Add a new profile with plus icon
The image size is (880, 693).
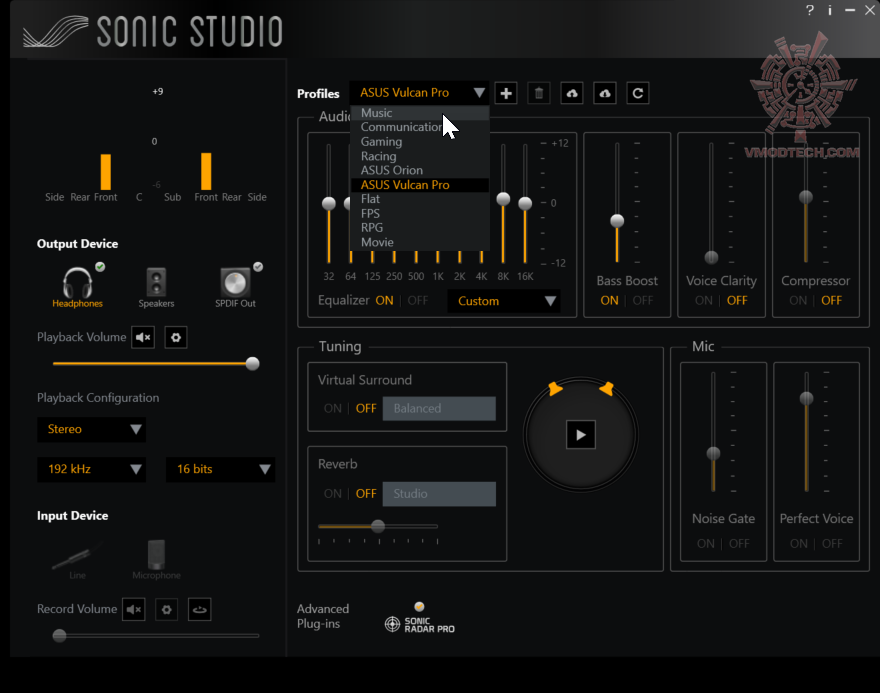(506, 93)
